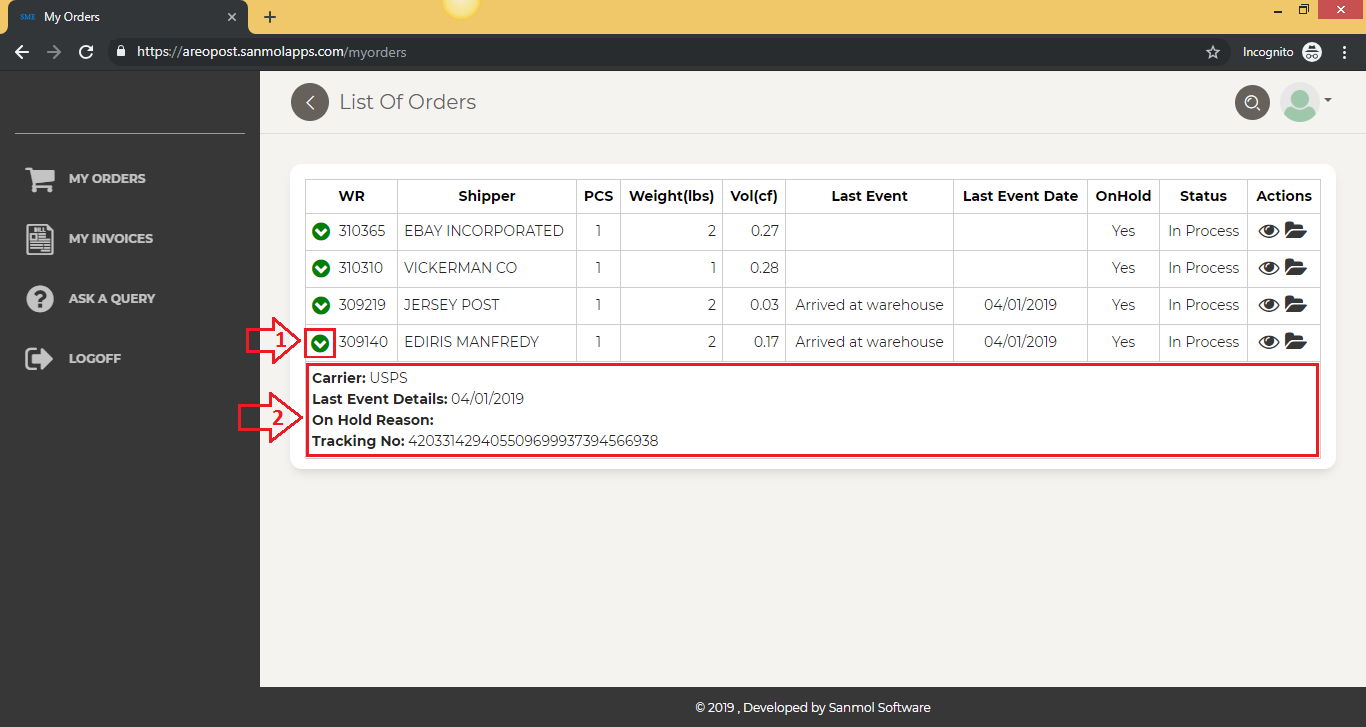
Task: Open the Chrome three-dot menu
Action: tap(1345, 52)
